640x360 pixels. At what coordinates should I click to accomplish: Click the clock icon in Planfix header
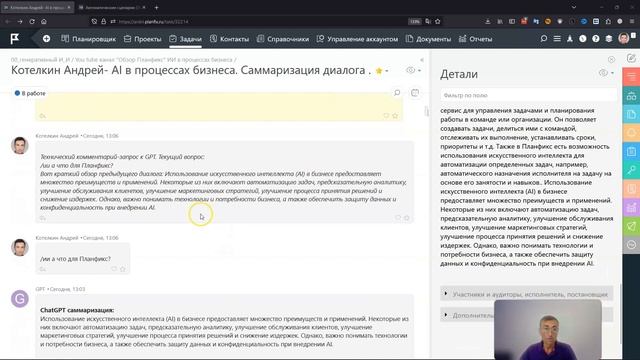(583, 39)
